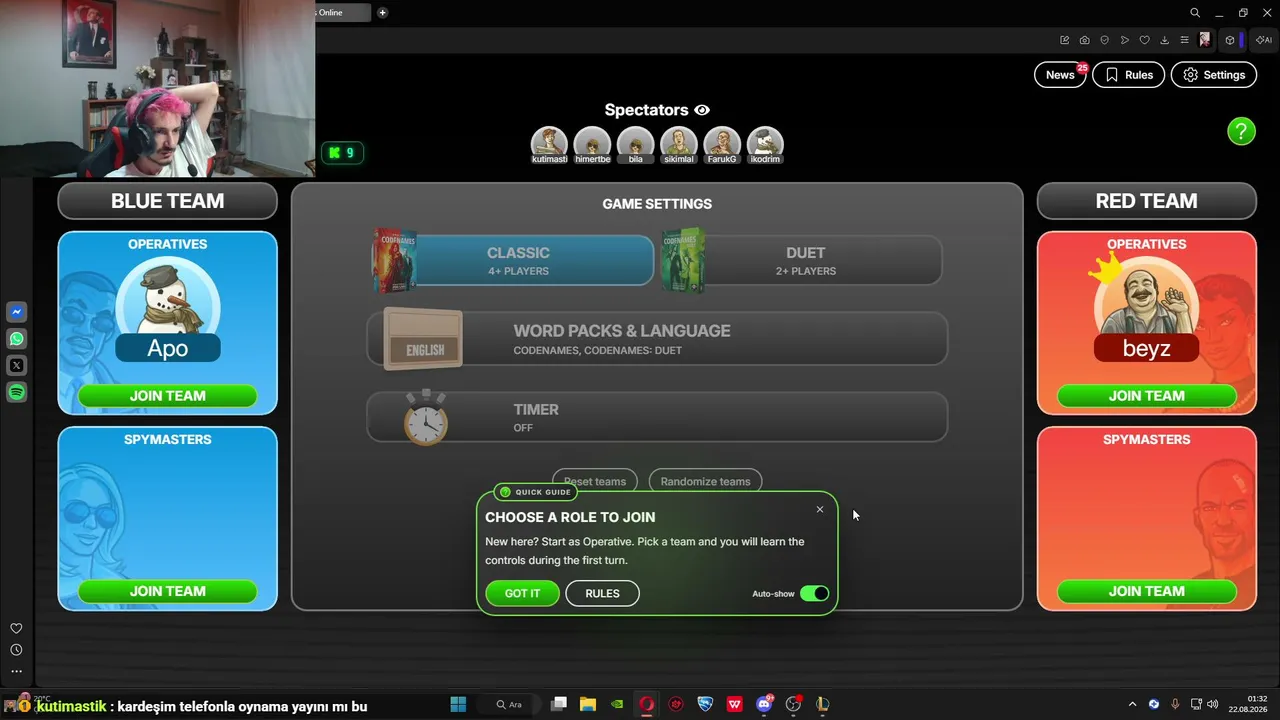Open browser downloads icon
1280x720 pixels.
1165,40
